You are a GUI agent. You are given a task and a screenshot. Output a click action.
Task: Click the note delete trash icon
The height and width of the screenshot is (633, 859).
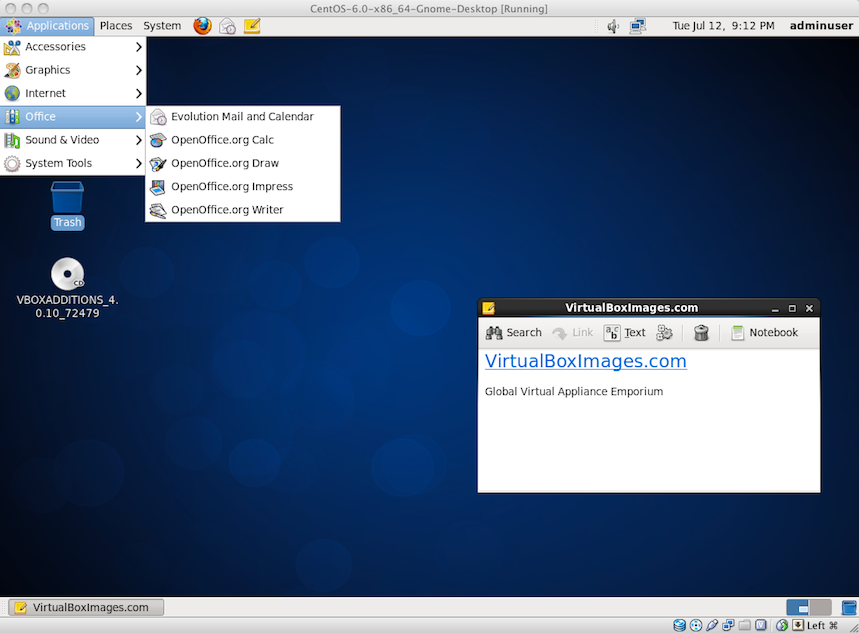[701, 333]
